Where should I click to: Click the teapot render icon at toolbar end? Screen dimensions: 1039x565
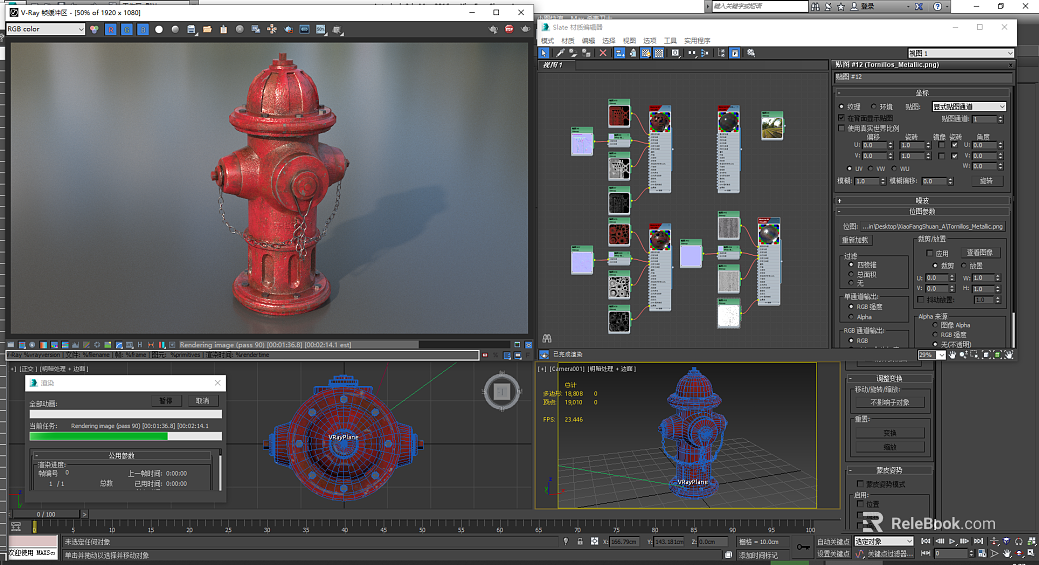click(x=525, y=29)
